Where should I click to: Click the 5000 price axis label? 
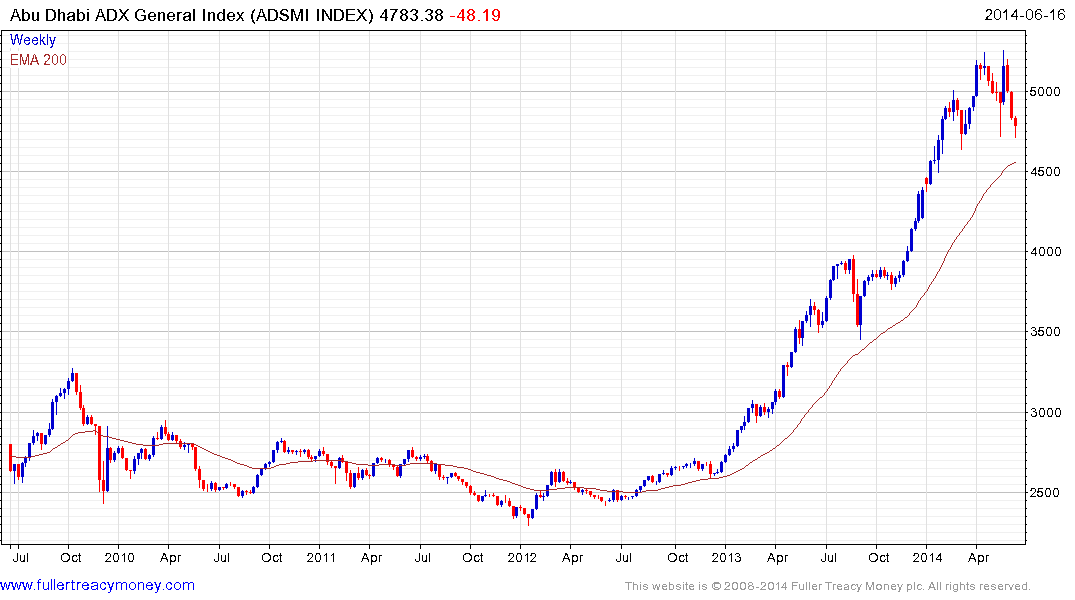click(x=1046, y=92)
